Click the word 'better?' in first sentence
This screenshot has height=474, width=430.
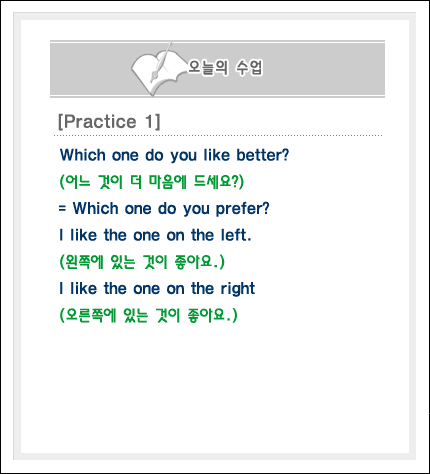point(263,155)
